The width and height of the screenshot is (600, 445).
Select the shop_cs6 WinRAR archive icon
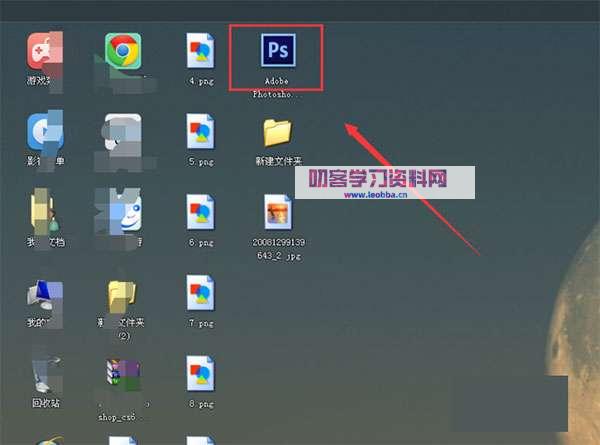point(123,375)
